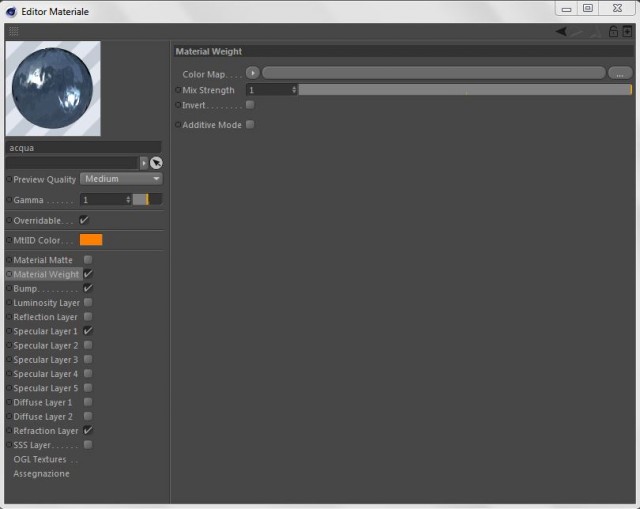Click the Color Map triangle button
This screenshot has width=640, height=509.
(x=253, y=73)
